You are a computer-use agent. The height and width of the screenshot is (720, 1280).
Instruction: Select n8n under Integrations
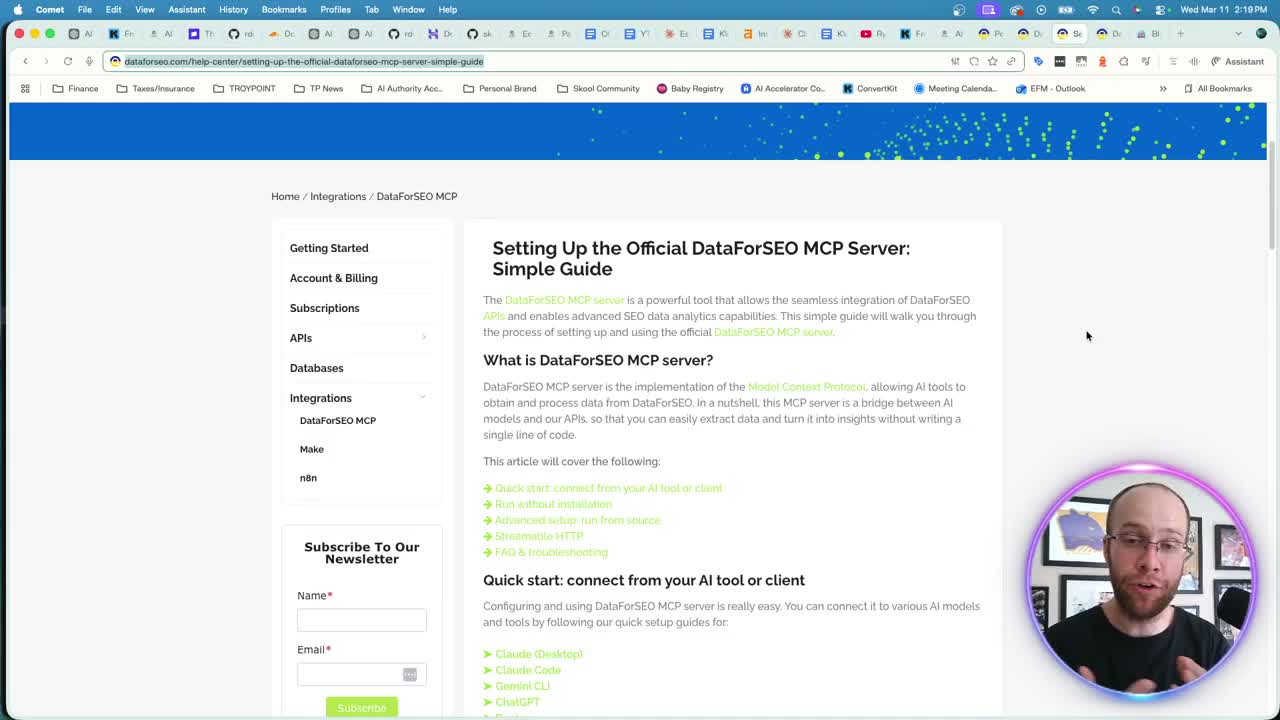(x=308, y=478)
